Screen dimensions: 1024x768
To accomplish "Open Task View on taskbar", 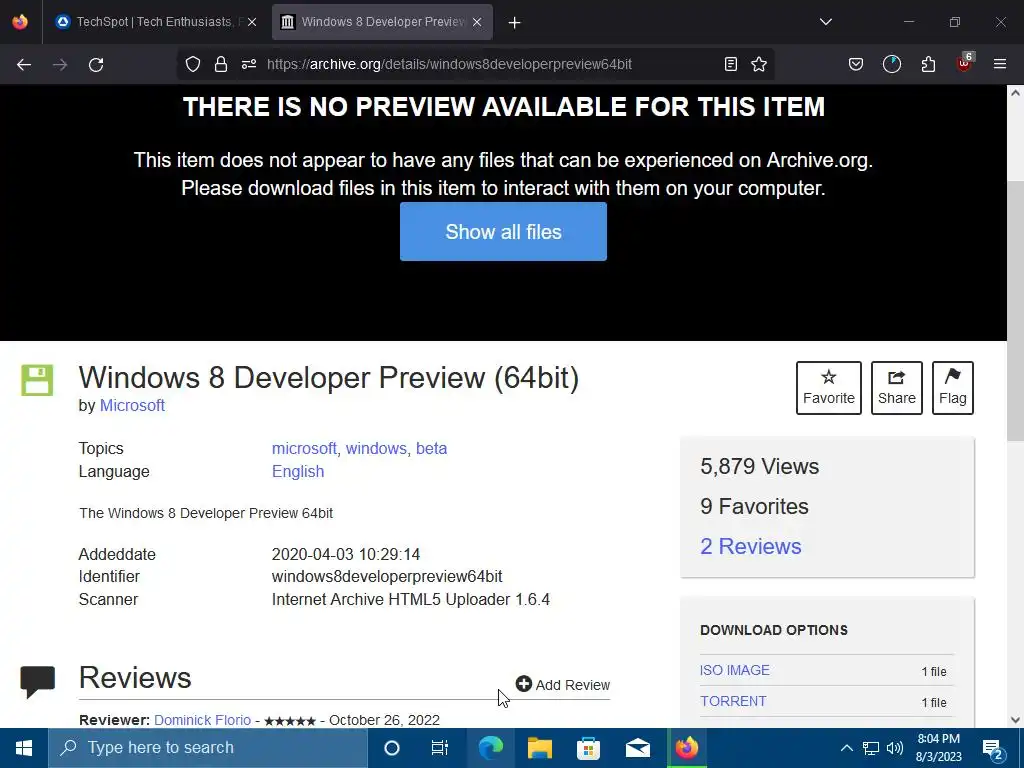I will coord(440,748).
